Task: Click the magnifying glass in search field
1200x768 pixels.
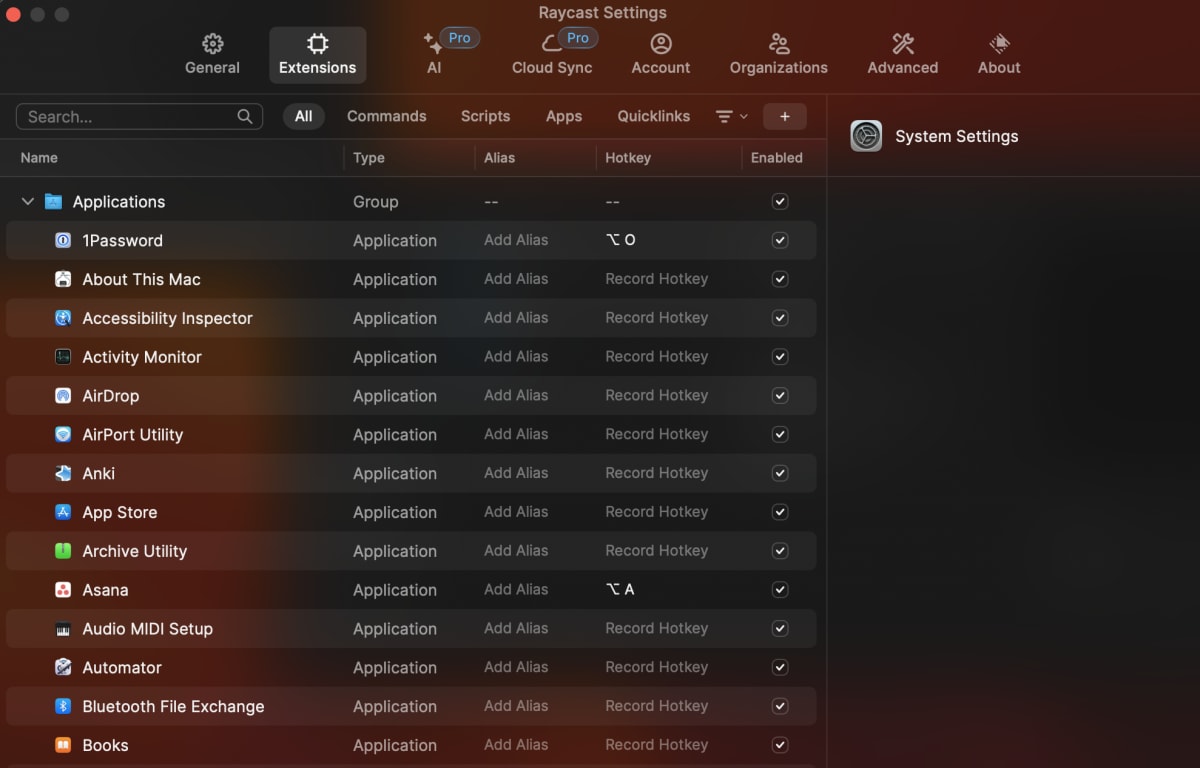Action: (x=245, y=116)
